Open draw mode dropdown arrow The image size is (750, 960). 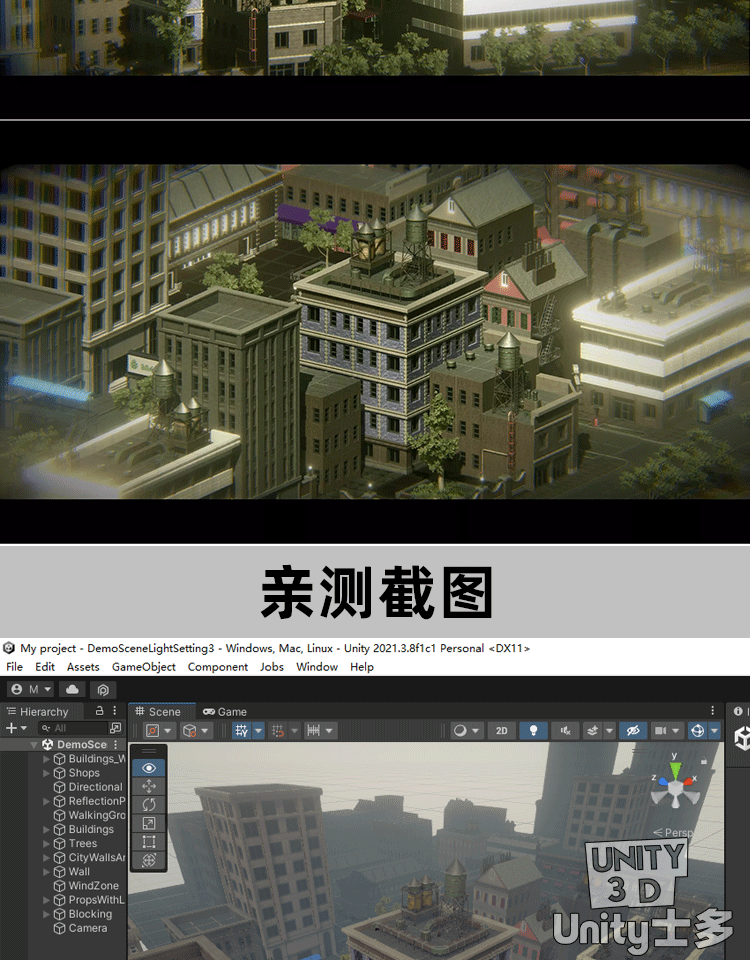(x=476, y=730)
